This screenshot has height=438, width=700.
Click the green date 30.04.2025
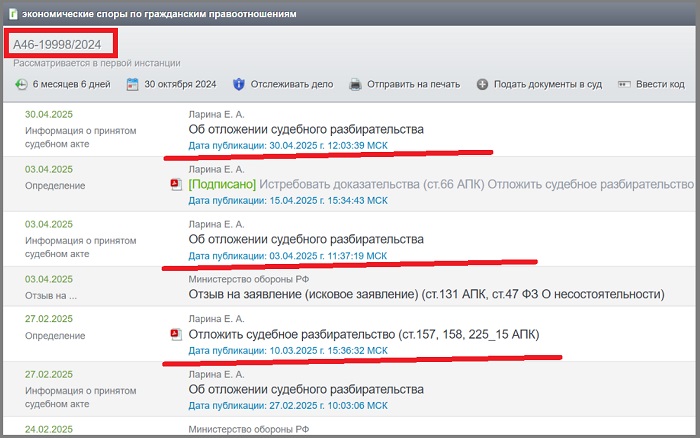(x=49, y=114)
